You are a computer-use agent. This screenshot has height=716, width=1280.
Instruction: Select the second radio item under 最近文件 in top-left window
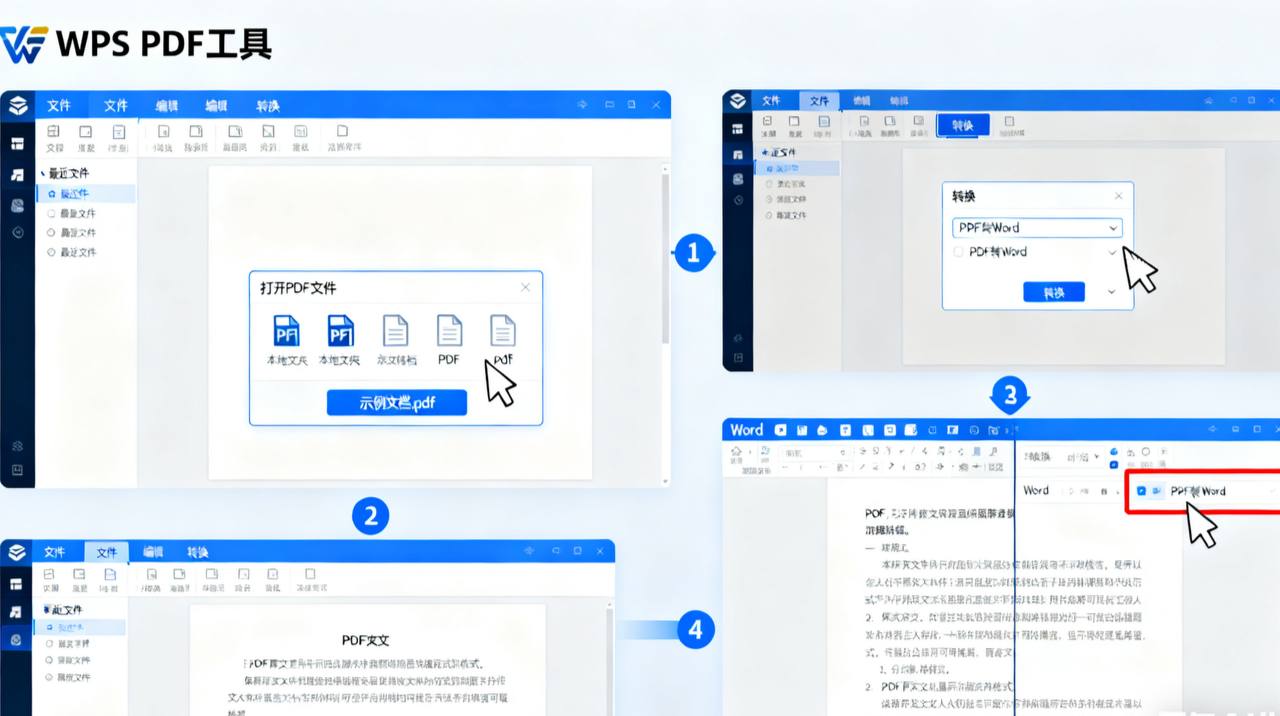point(52,213)
